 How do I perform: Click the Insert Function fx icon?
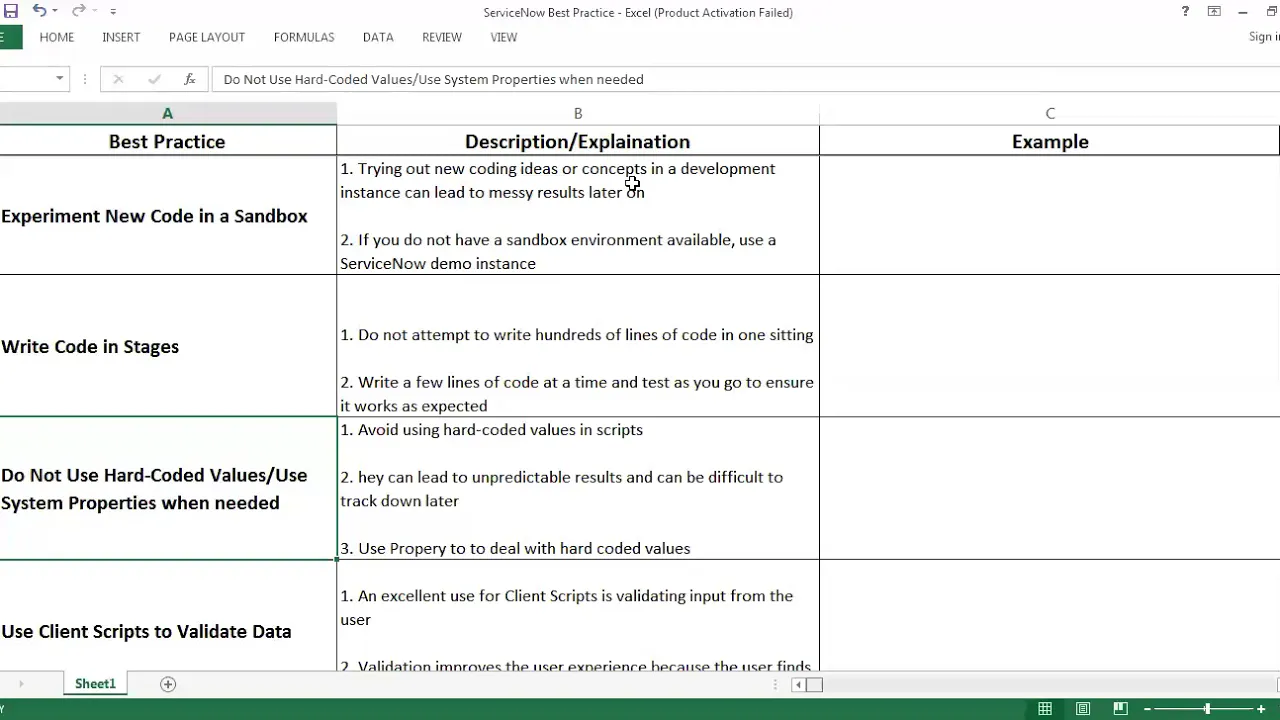pos(189,79)
